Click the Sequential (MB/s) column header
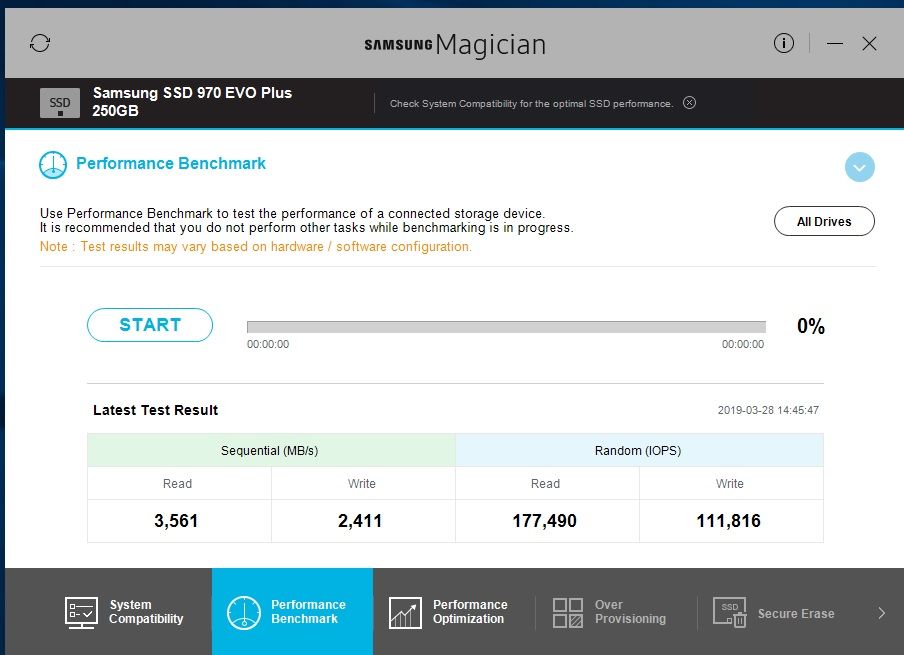The height and width of the screenshot is (655, 904). [271, 450]
